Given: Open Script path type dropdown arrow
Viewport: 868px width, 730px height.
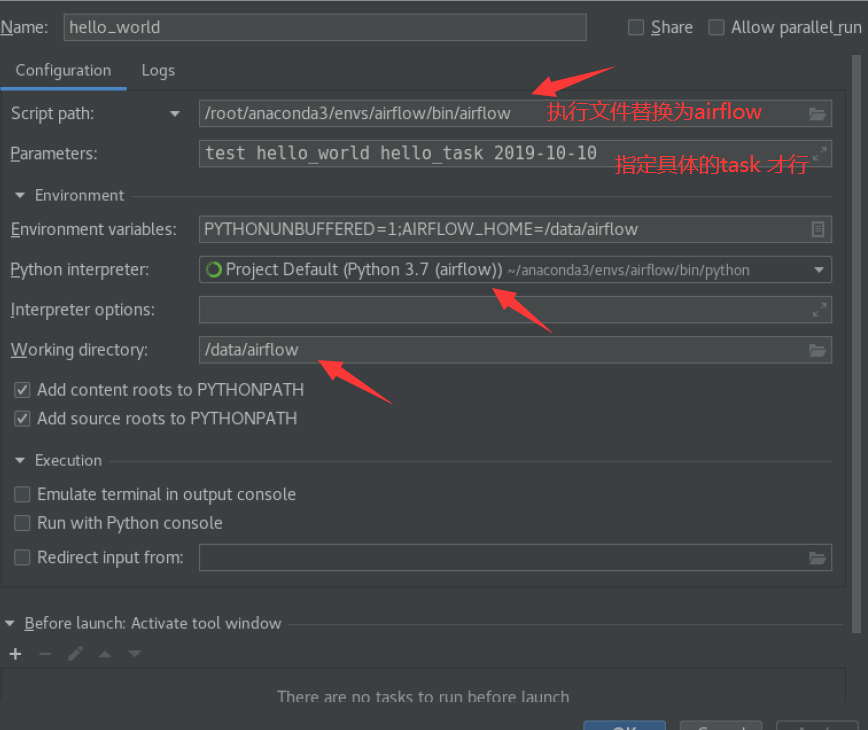Looking at the screenshot, I should point(175,114).
